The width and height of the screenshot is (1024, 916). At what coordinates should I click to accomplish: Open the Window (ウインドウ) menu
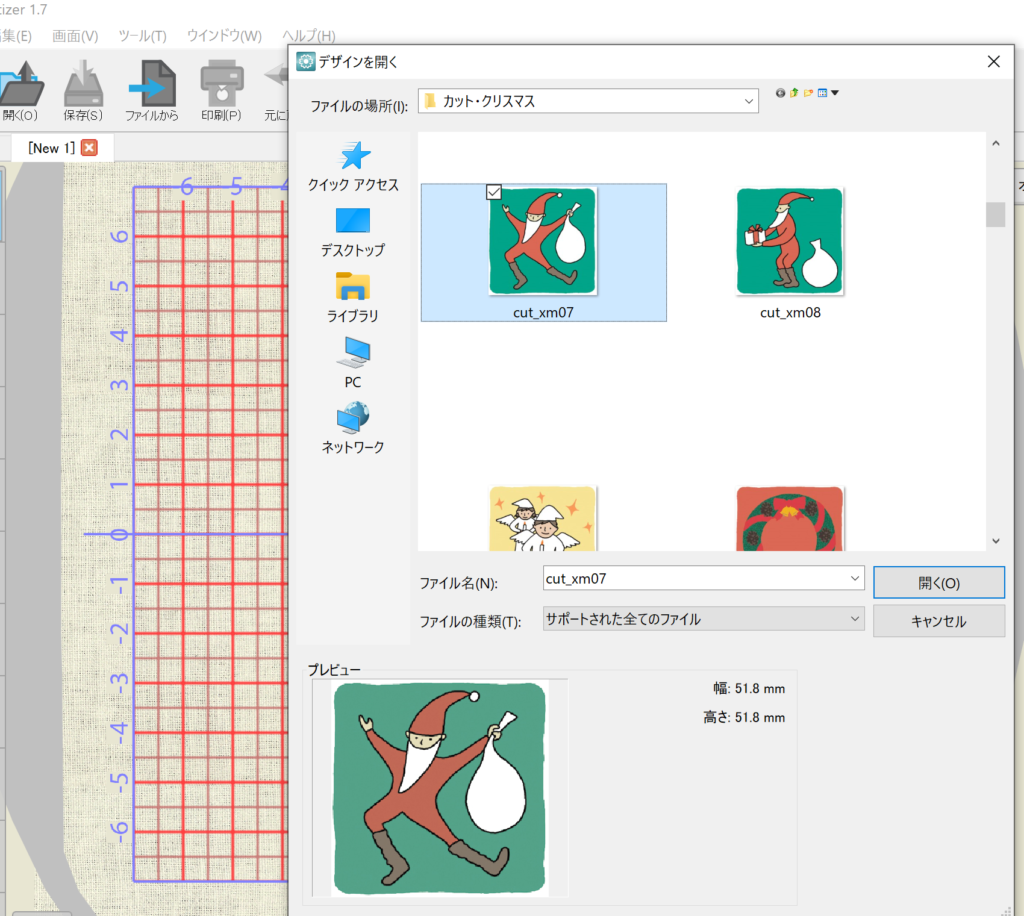[224, 36]
